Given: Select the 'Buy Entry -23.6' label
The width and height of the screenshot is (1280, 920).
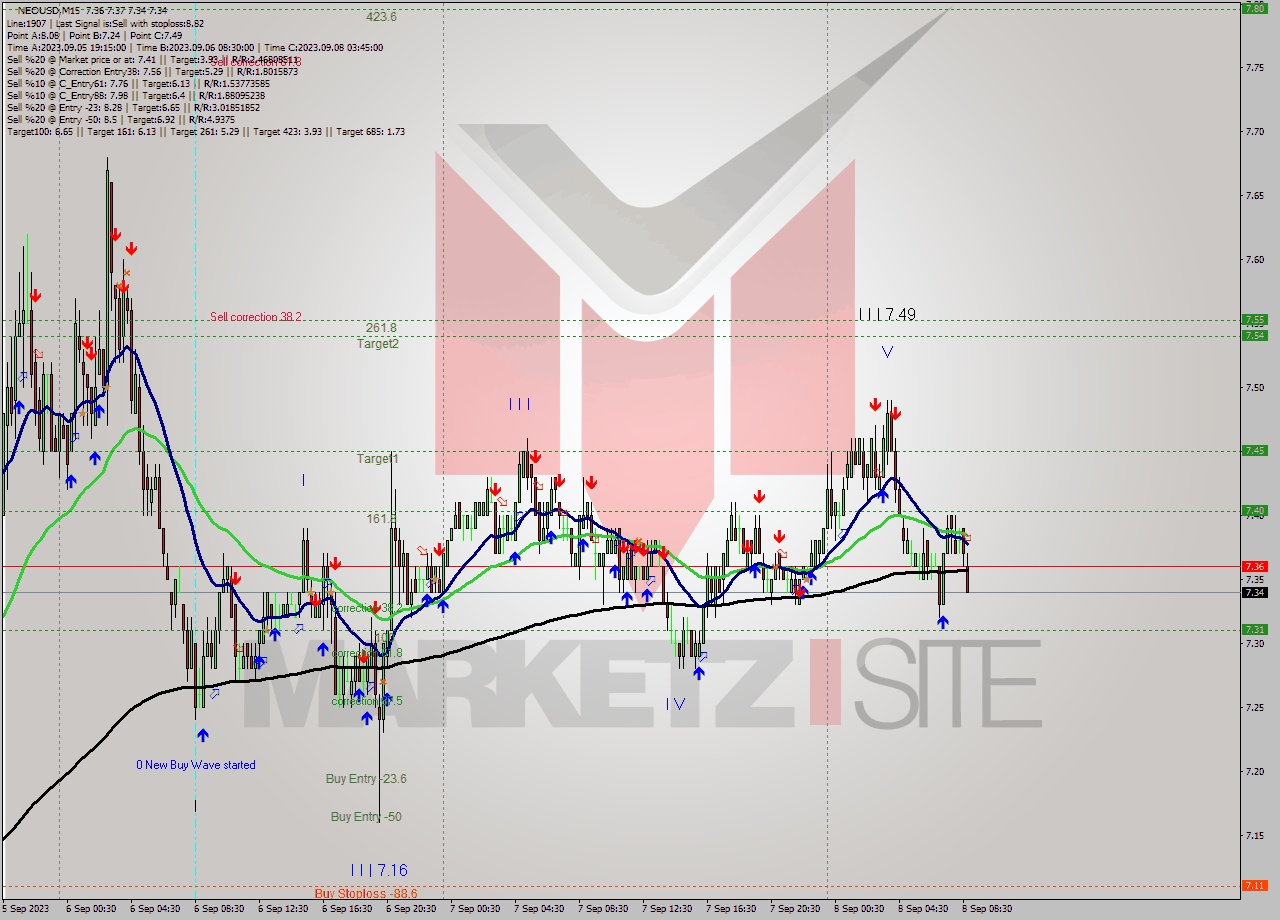Looking at the screenshot, I should 366,779.
